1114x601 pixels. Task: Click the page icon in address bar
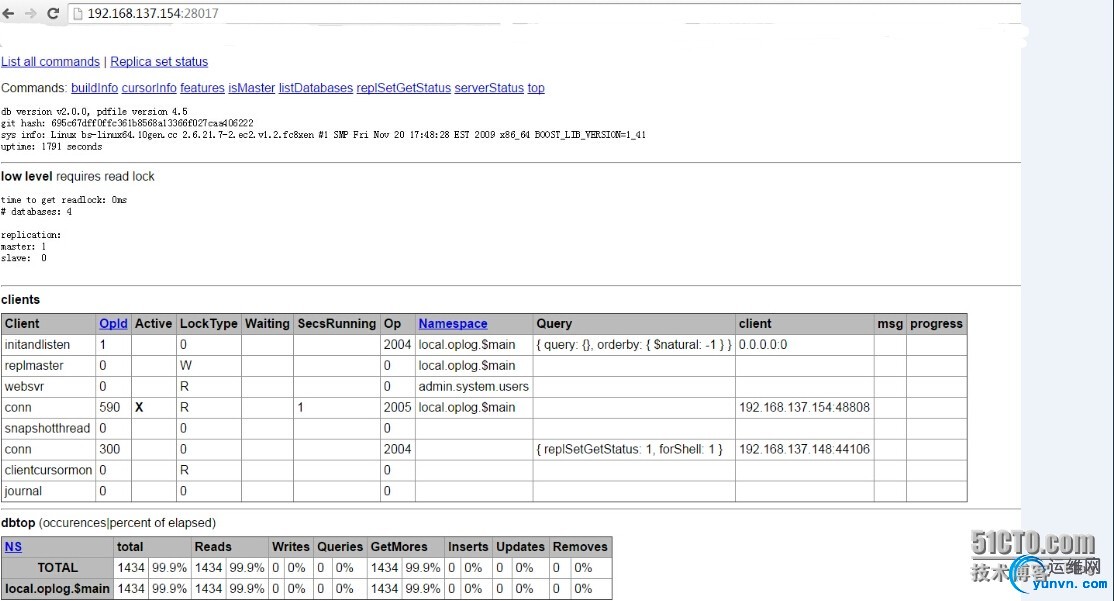click(78, 13)
